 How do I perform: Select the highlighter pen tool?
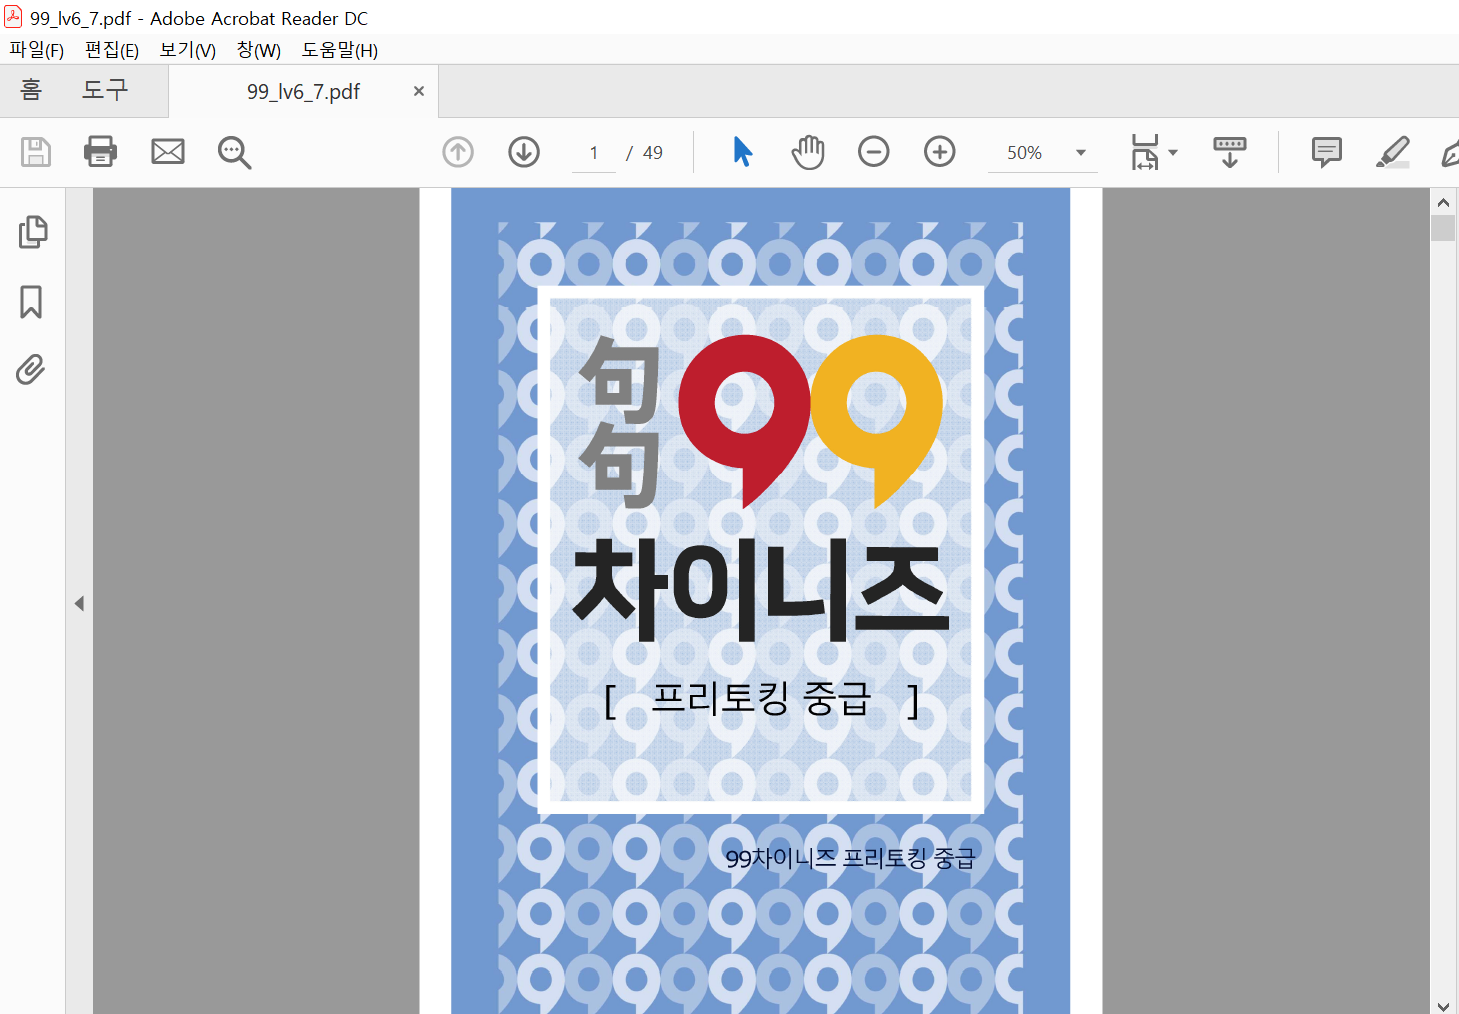click(x=1393, y=152)
